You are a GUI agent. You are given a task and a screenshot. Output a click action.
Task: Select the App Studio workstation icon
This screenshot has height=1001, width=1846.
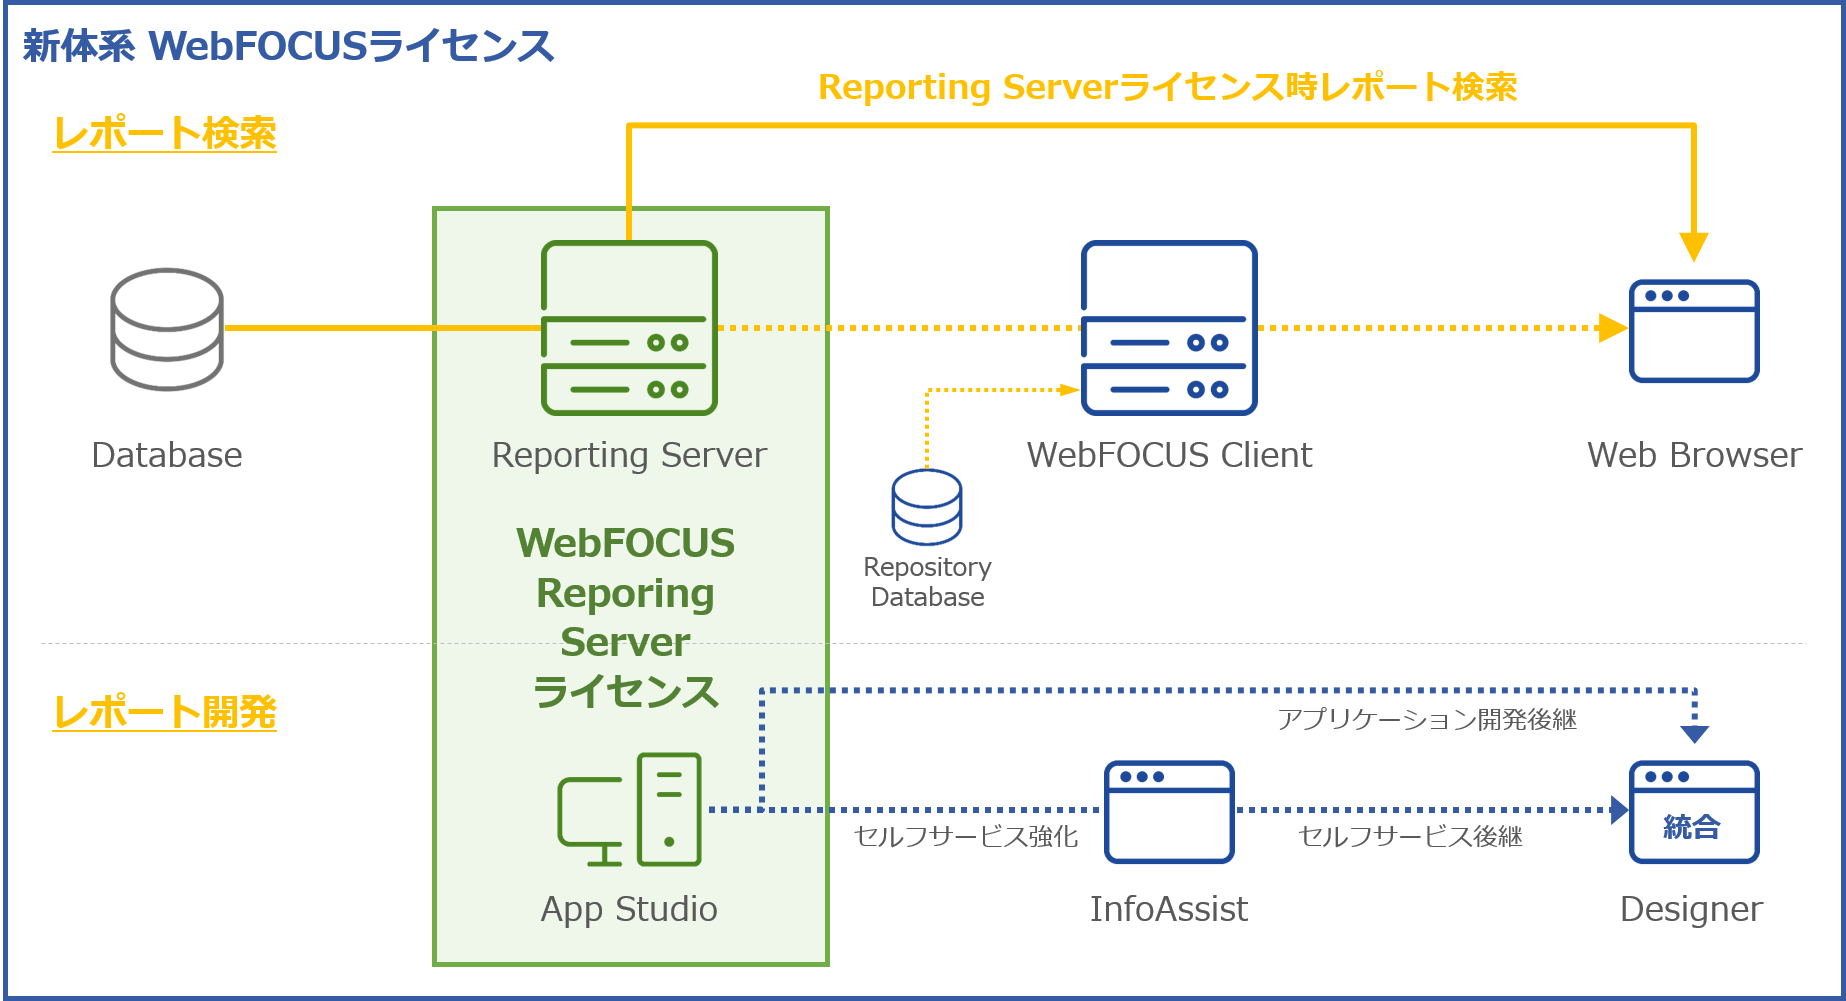click(x=628, y=812)
